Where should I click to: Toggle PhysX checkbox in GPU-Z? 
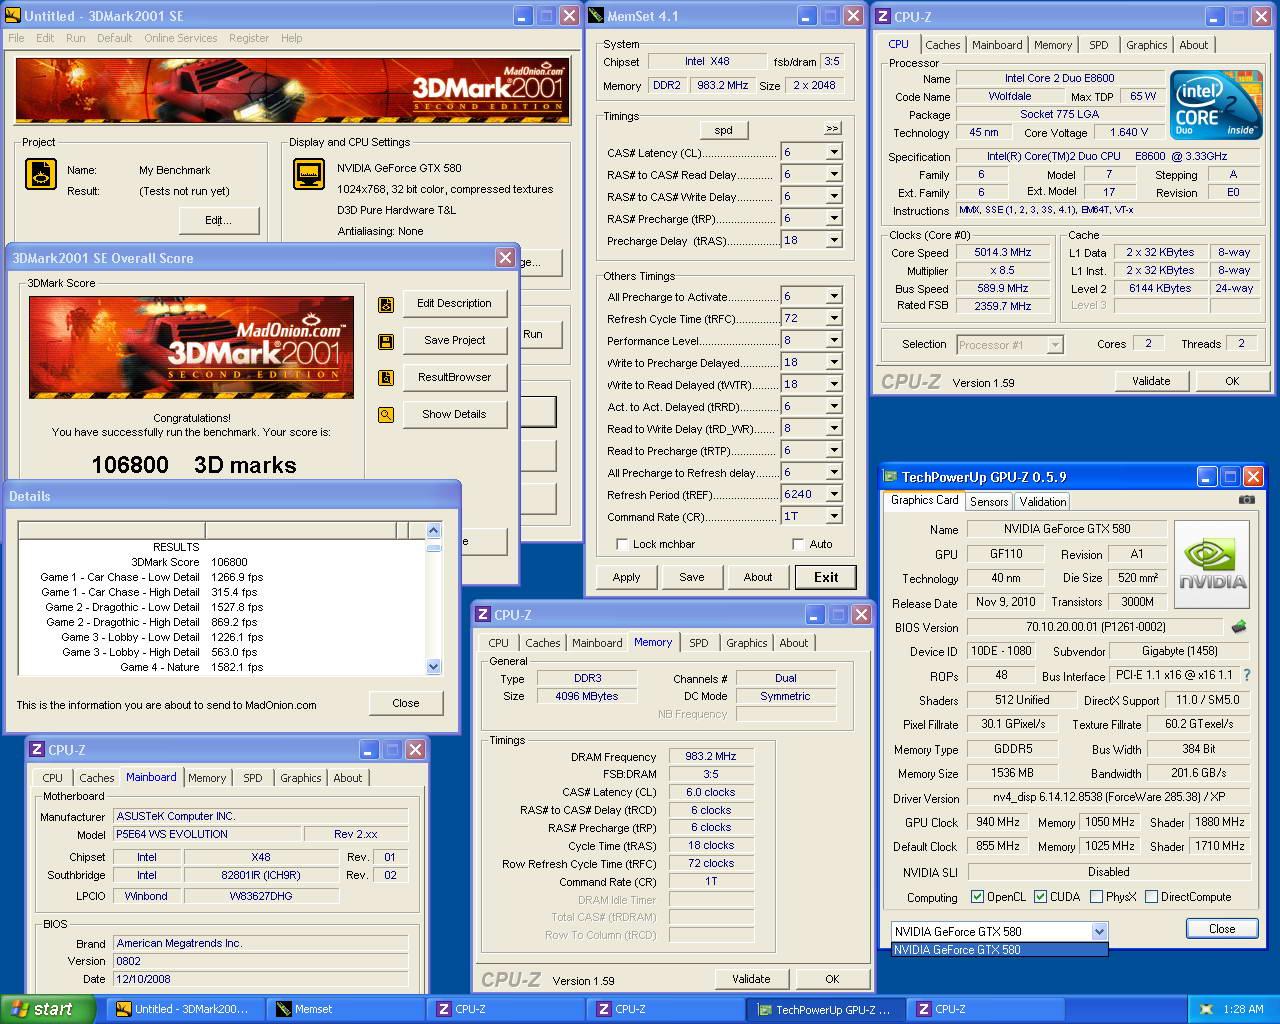pyautogui.click(x=1097, y=897)
